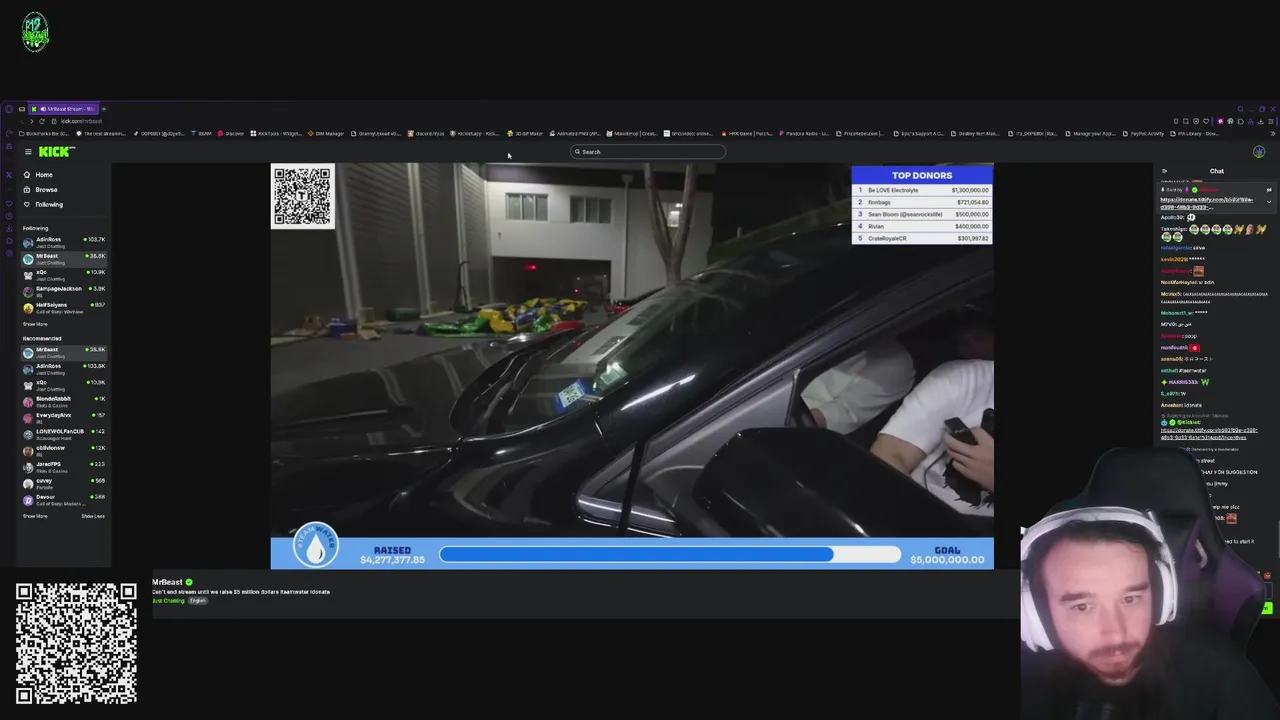Click the Kick search field

pyautogui.click(x=648, y=152)
